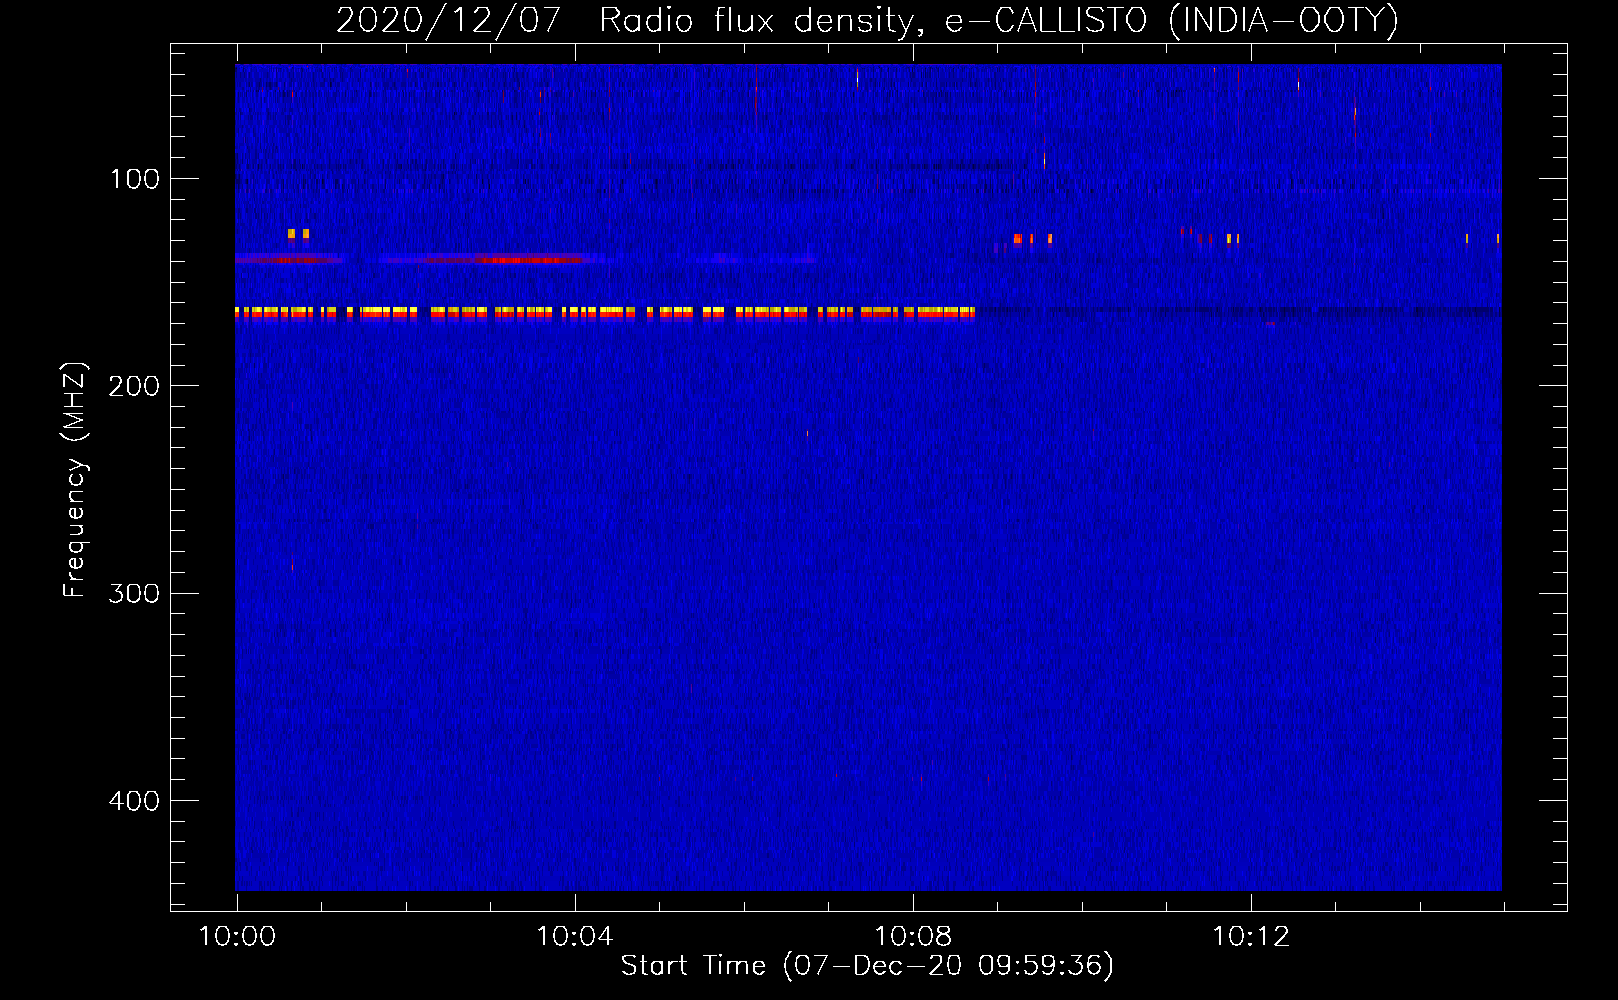Screen dimensions: 1618x1000
Task: Click the '300' frequency tick label
Action: [134, 593]
